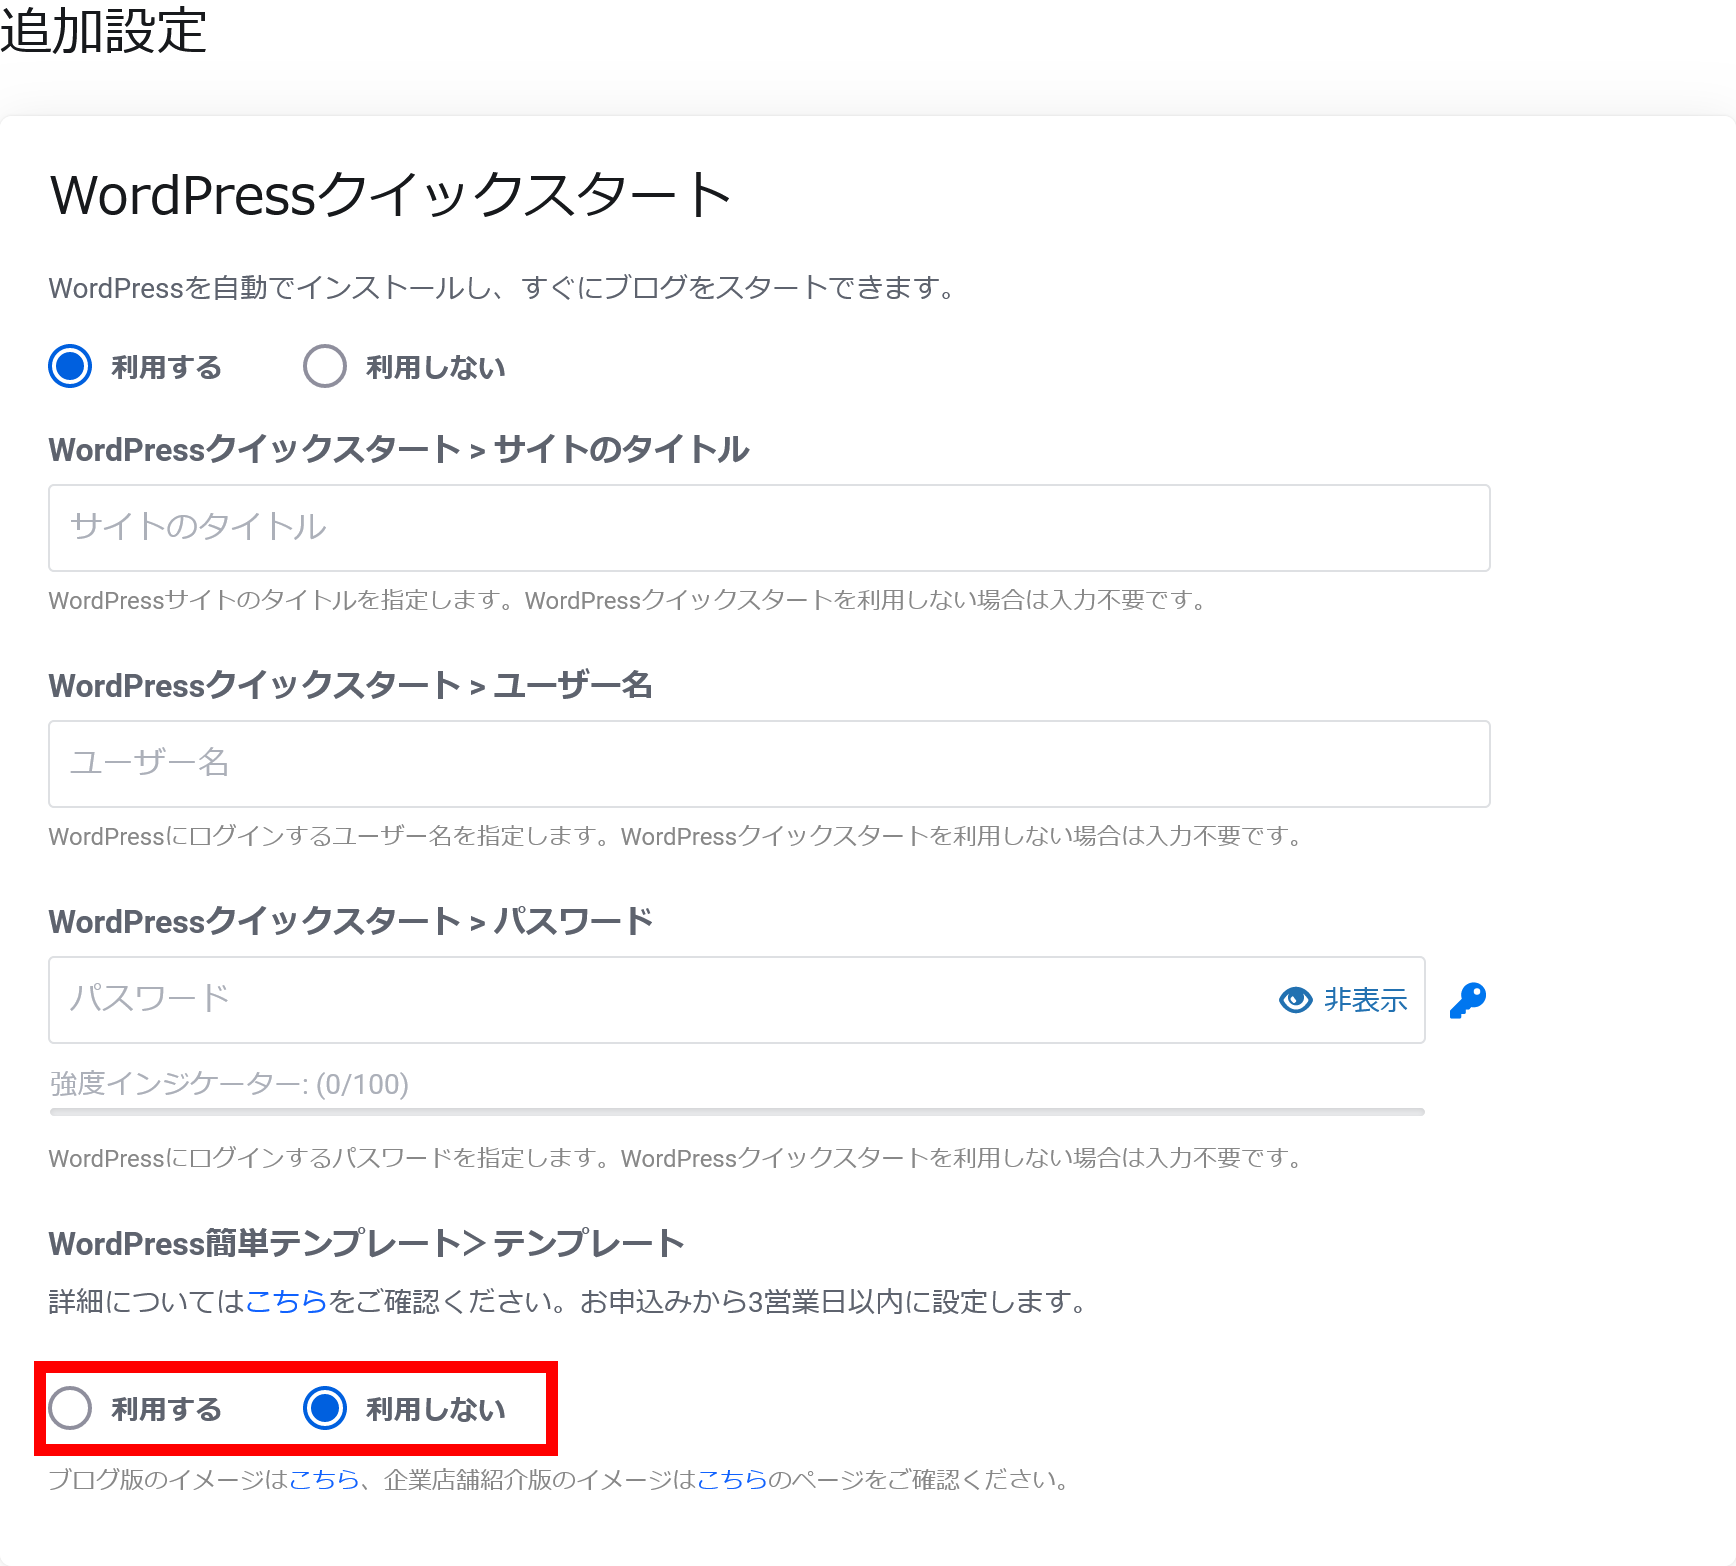
Task: Open the 企業店舗紹介版のイメージ こちら link
Action: [x=731, y=1479]
